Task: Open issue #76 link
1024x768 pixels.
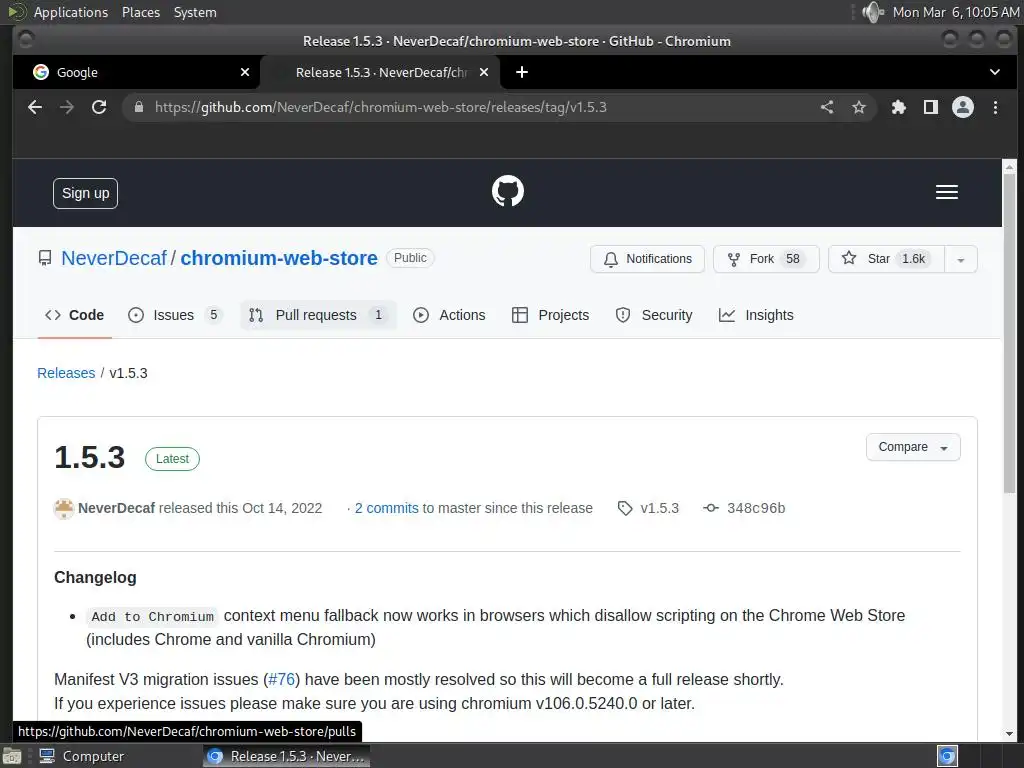Action: tap(281, 680)
